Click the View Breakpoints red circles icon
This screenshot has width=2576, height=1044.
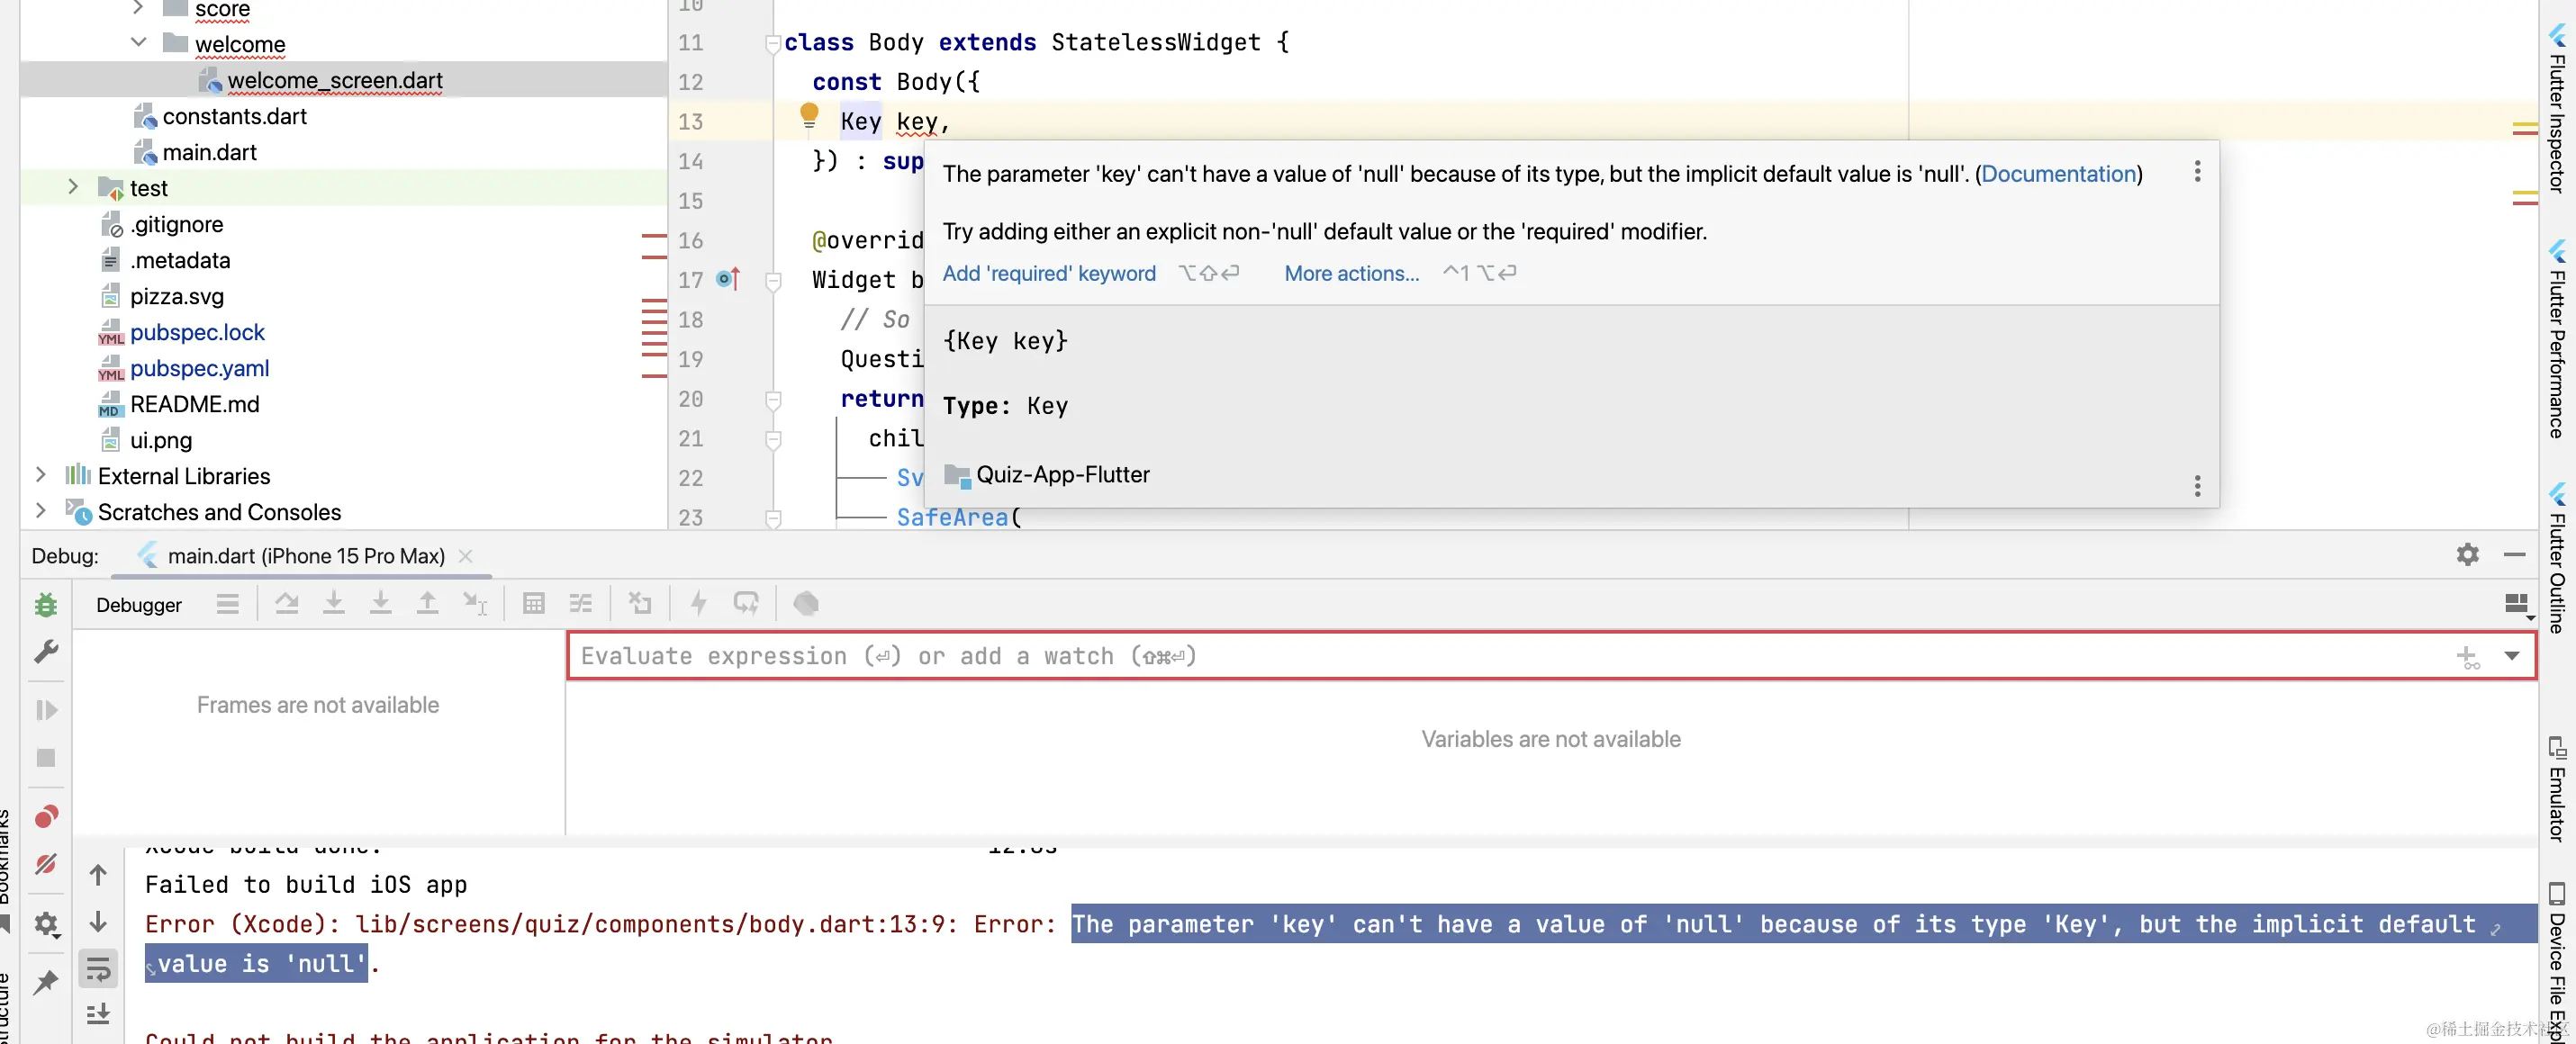coord(46,816)
